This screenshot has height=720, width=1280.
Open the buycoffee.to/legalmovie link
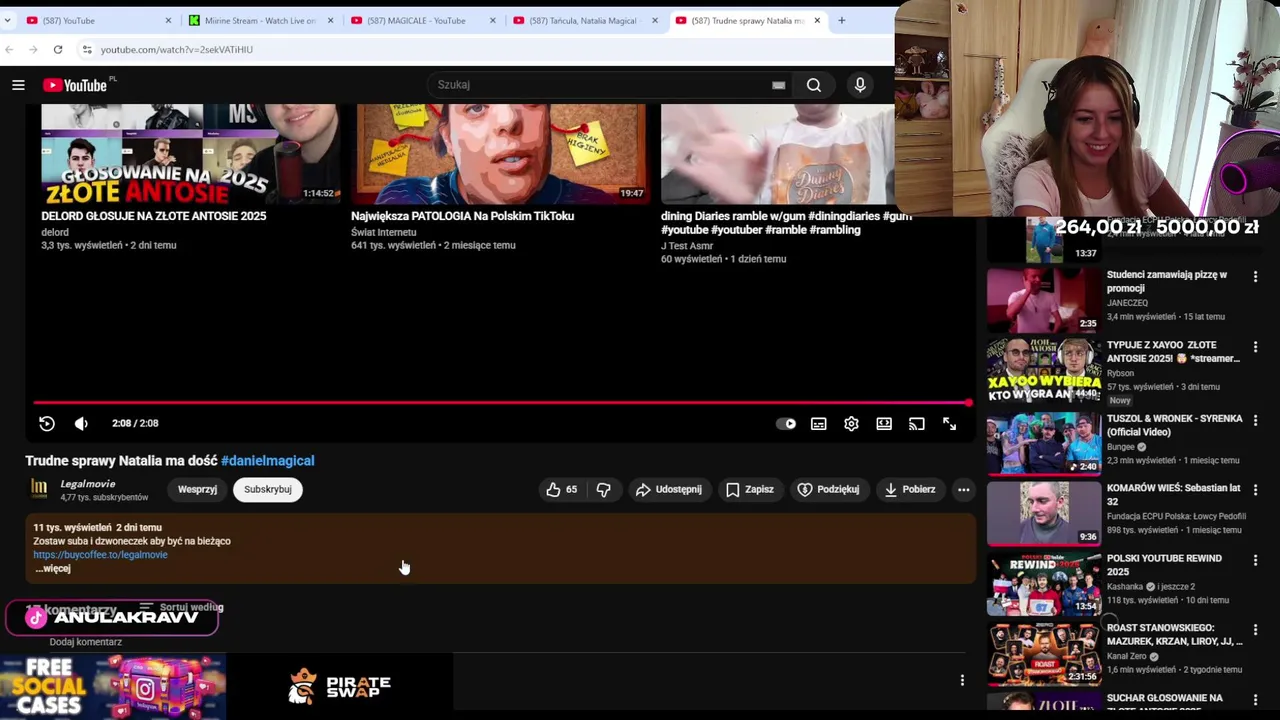tap(100, 555)
